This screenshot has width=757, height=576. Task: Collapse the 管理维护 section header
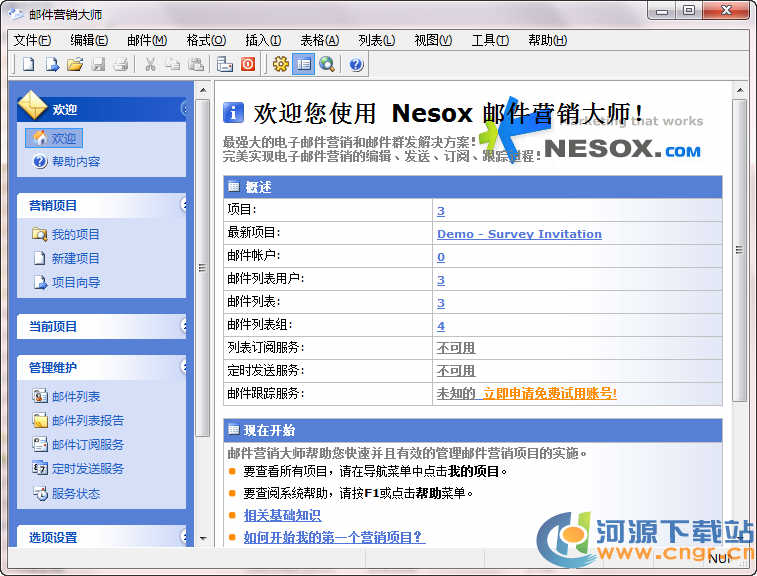click(x=102, y=367)
